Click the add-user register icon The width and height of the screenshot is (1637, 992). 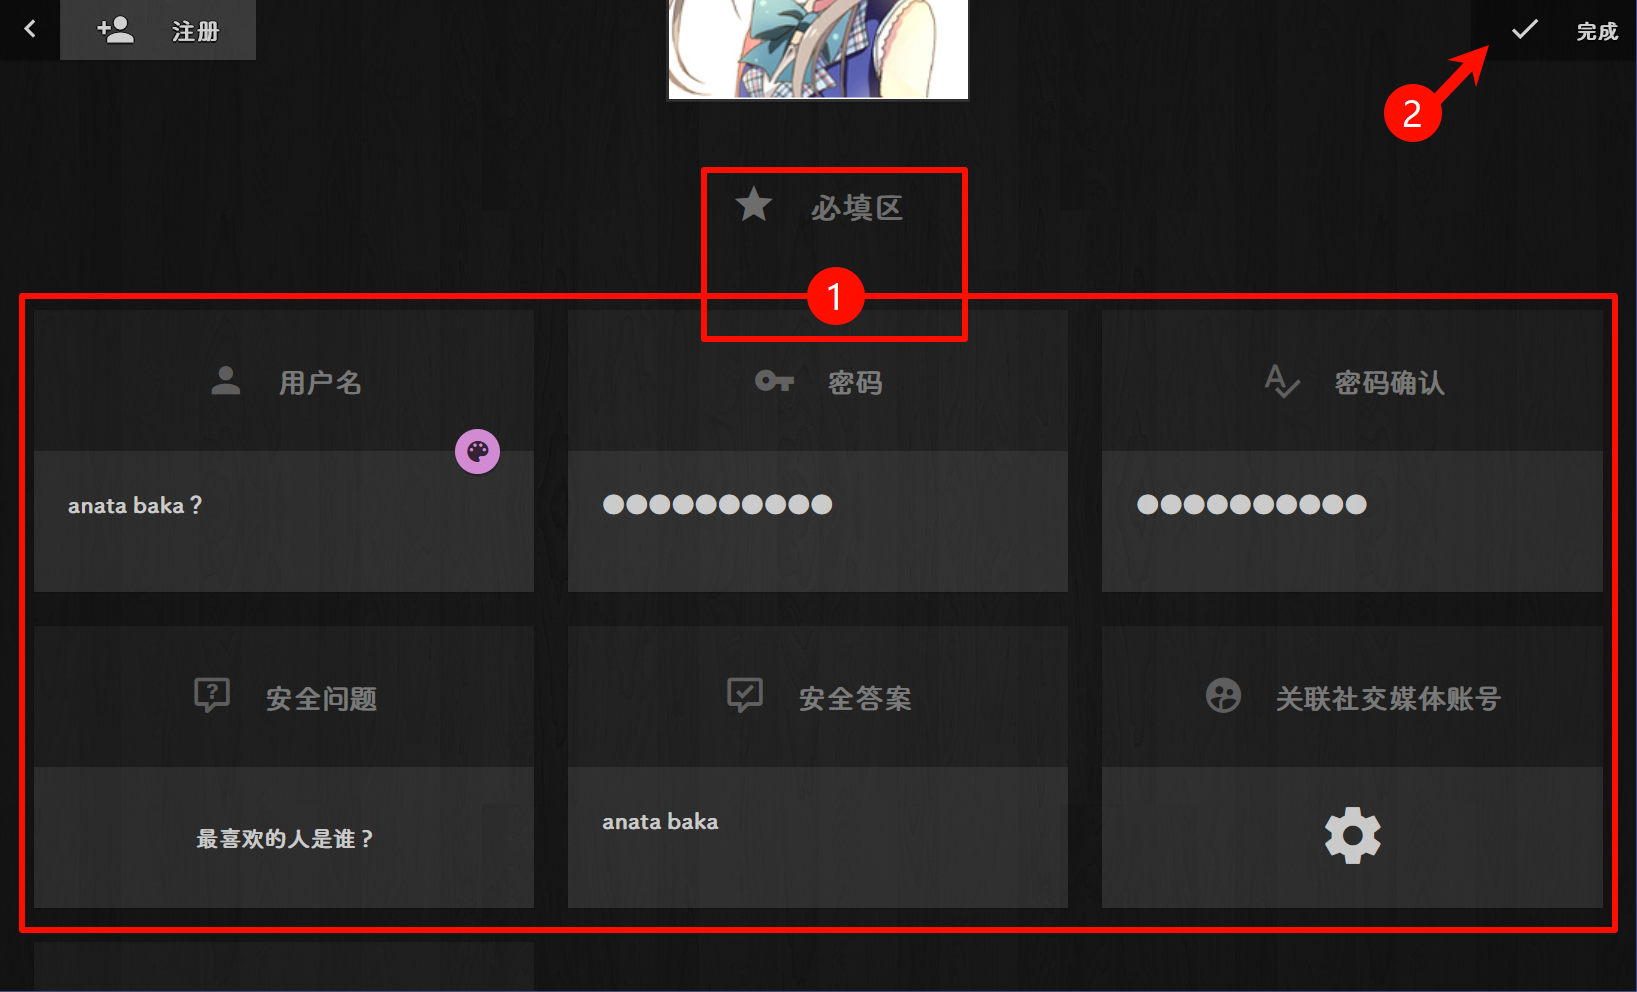coord(115,30)
